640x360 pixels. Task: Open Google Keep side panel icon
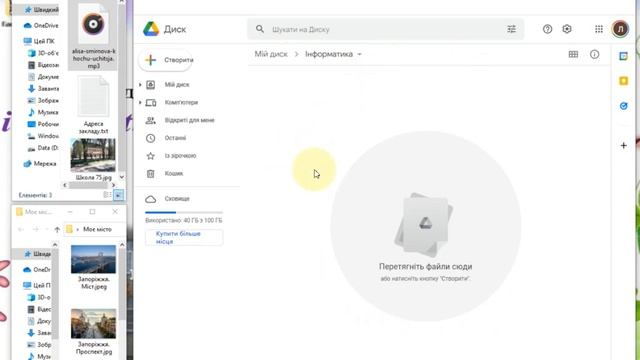[623, 81]
